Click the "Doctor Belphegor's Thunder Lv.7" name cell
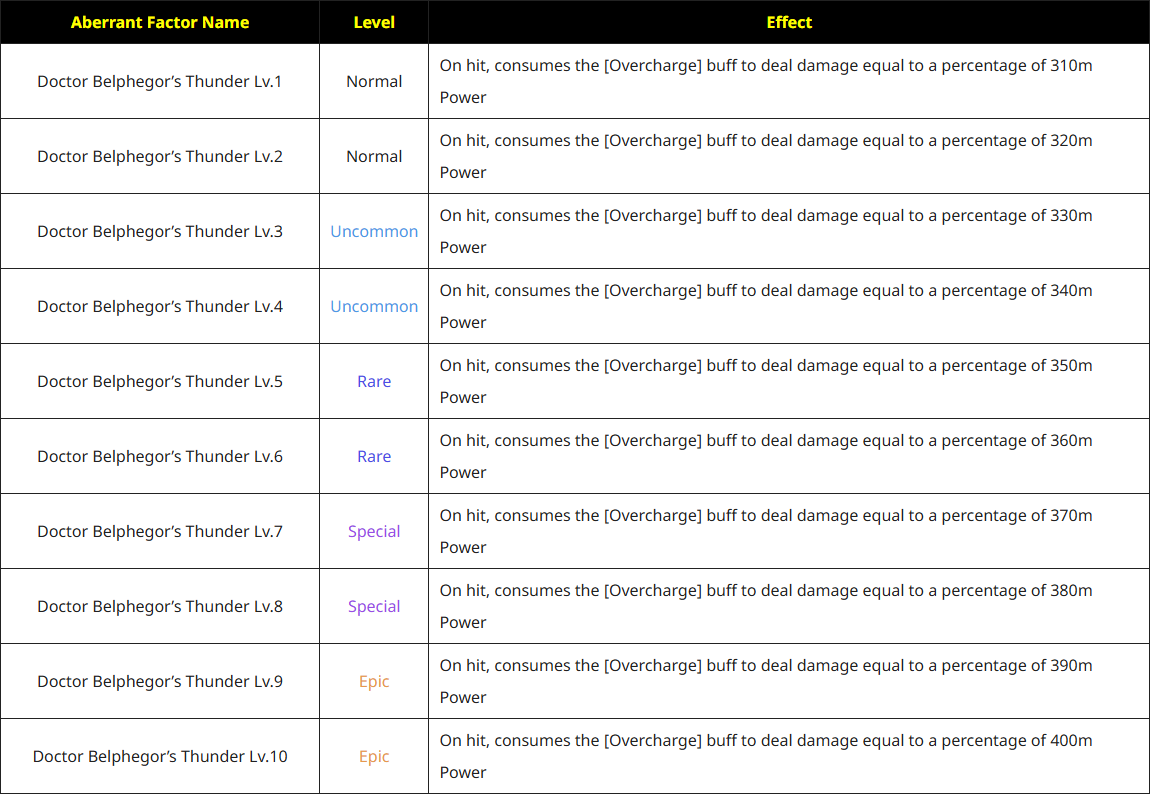 [160, 531]
